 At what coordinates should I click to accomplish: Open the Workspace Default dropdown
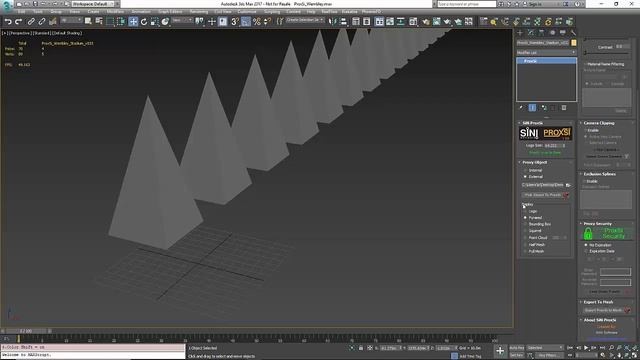94,4
